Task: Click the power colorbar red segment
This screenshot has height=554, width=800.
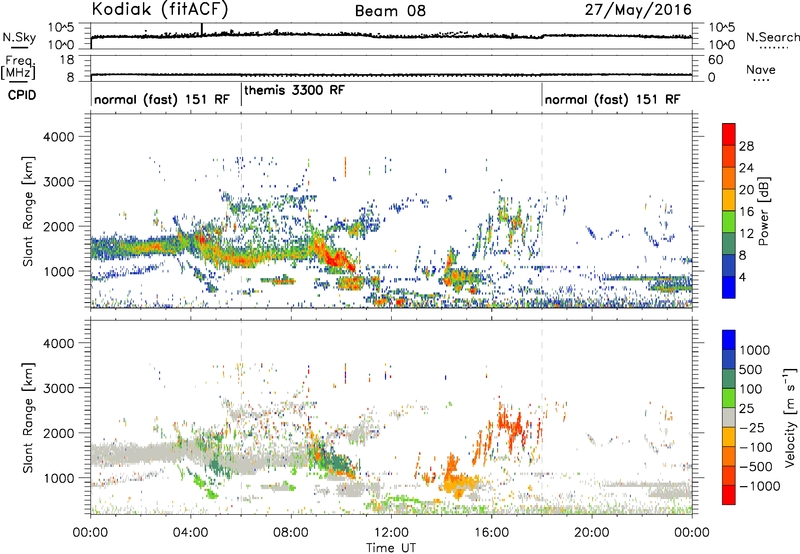Action: [729, 134]
